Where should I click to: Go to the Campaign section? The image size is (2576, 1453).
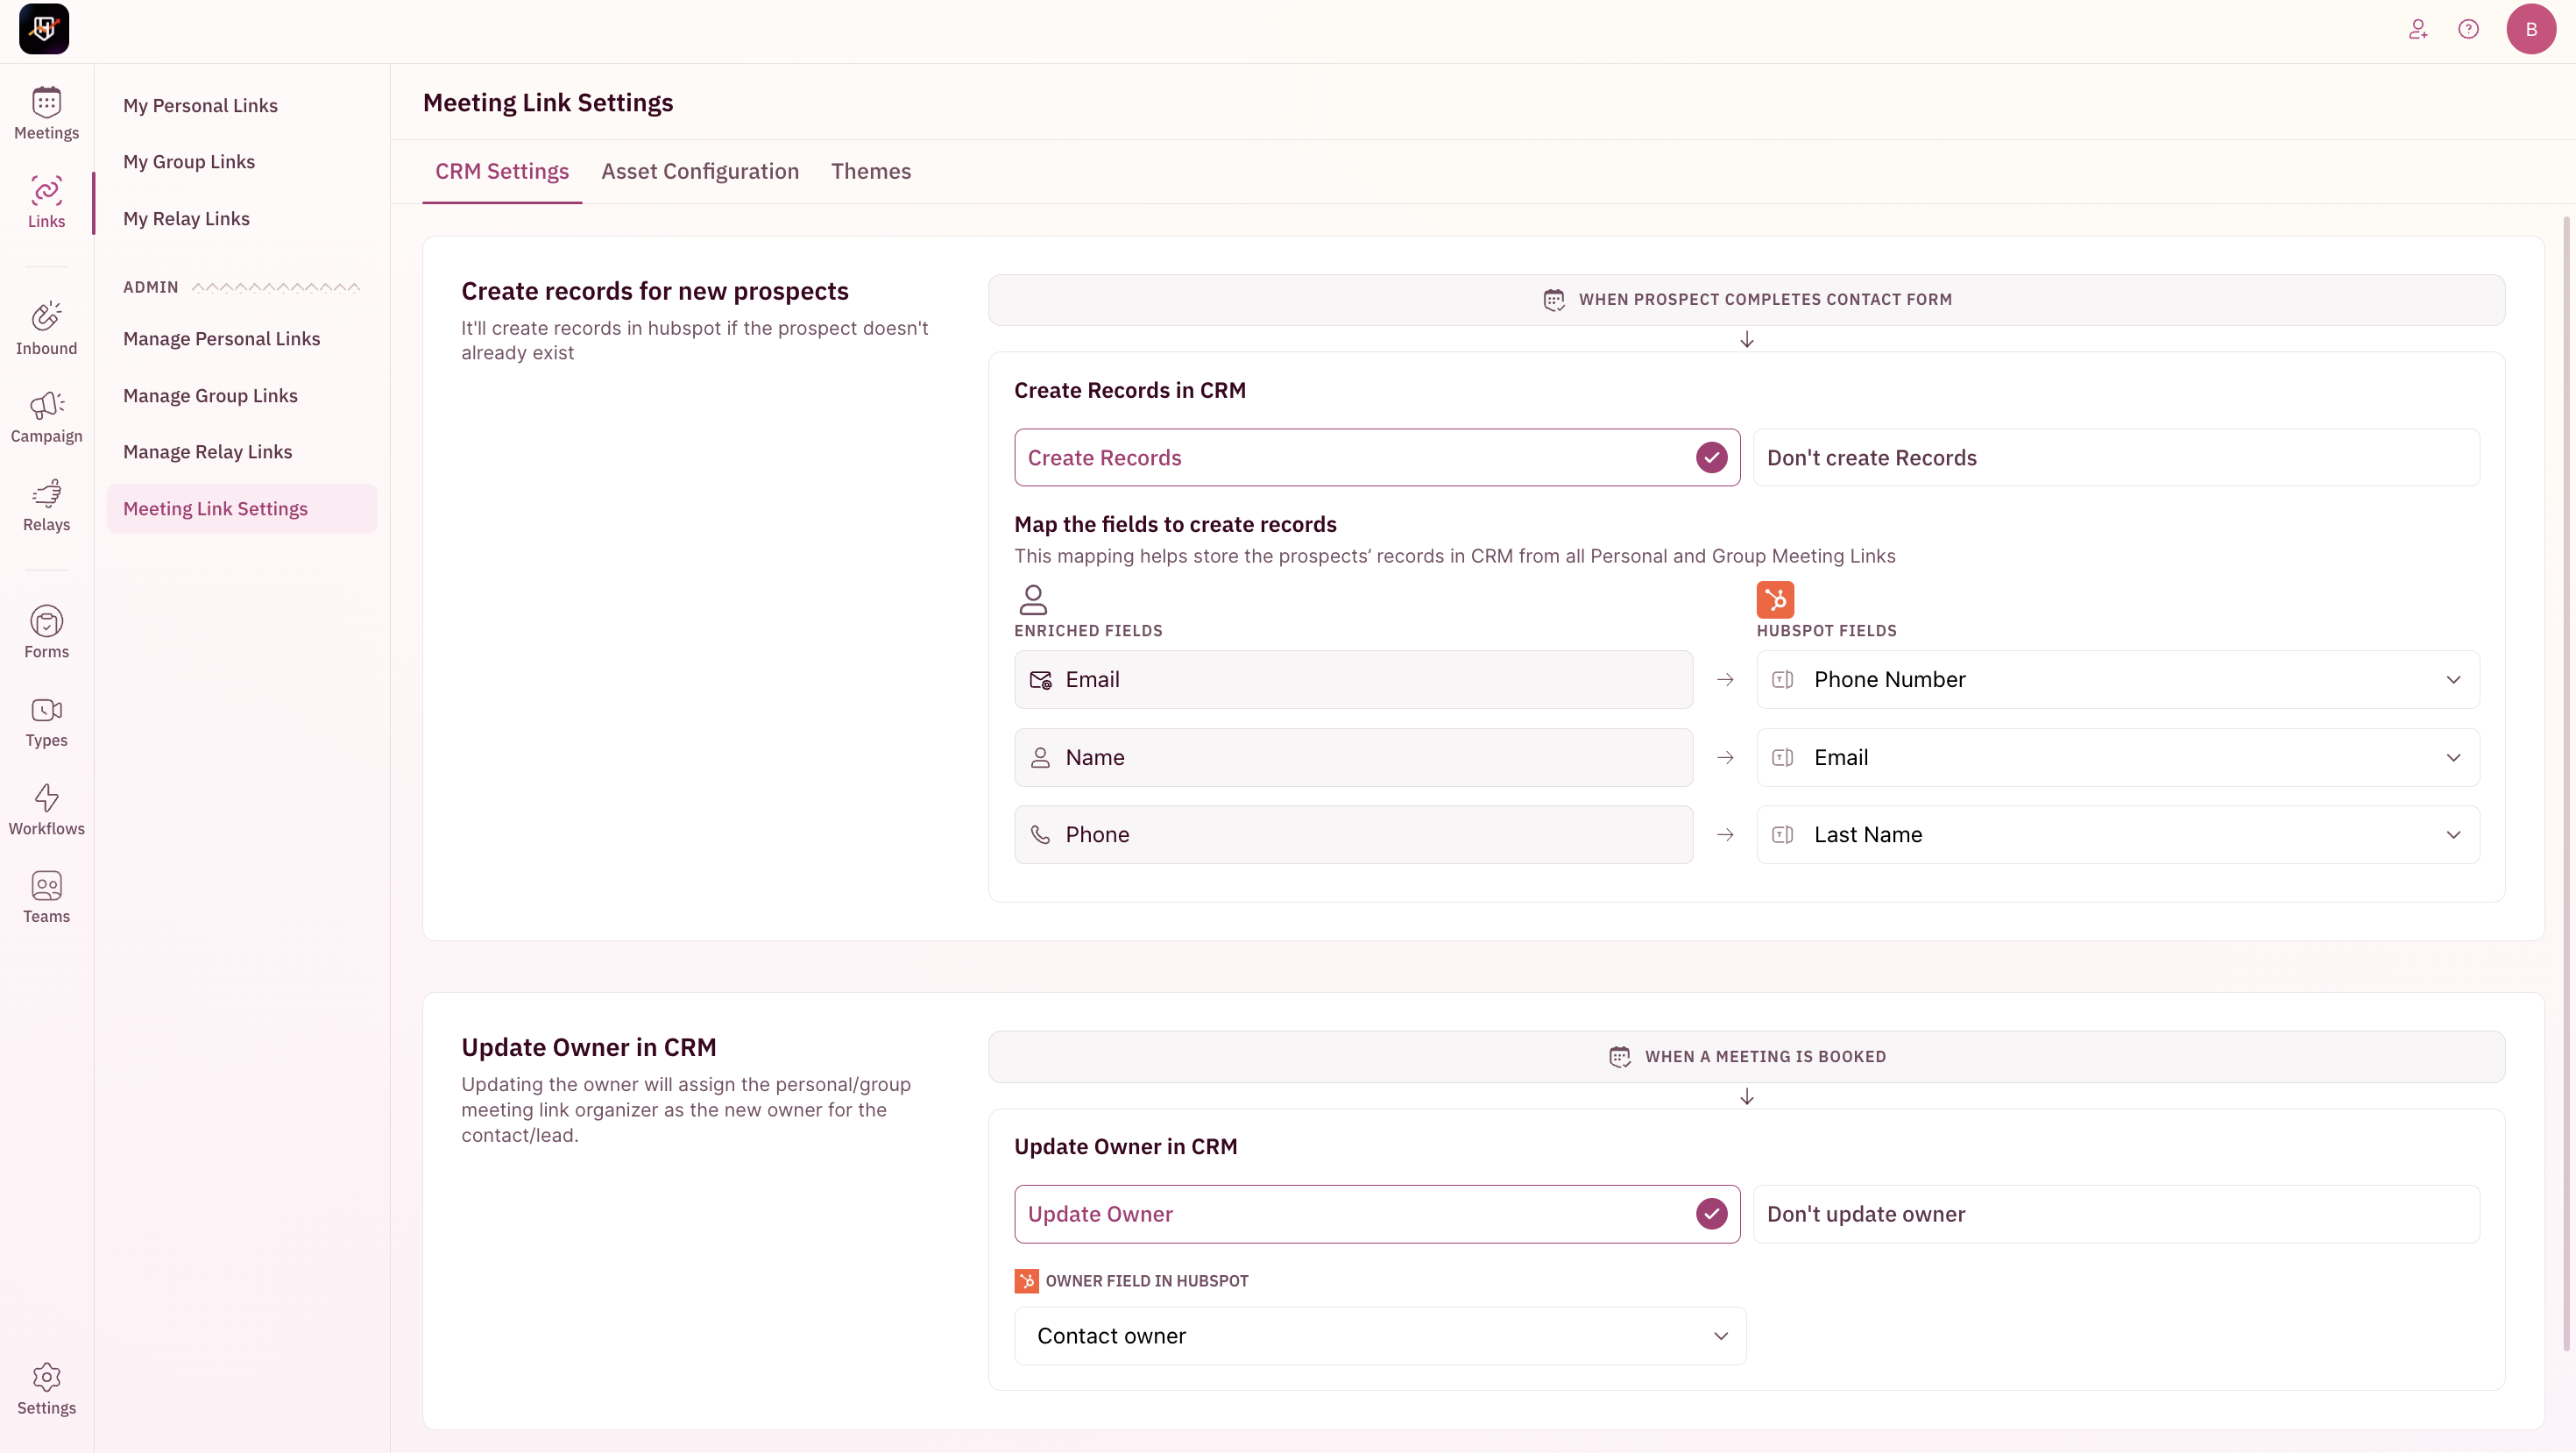pos(46,417)
